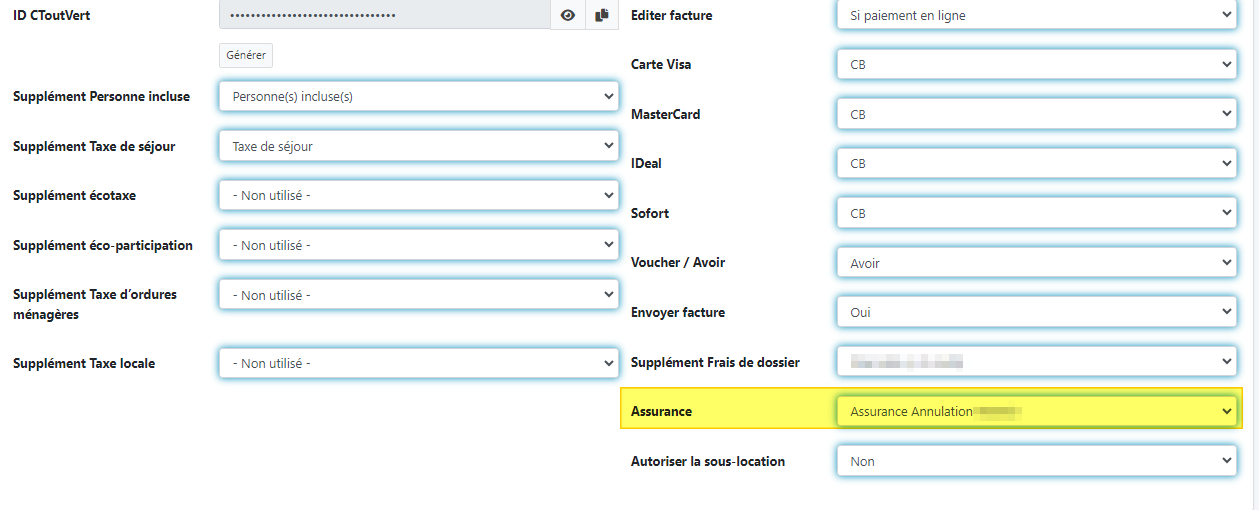The width and height of the screenshot is (1259, 510).
Task: Toggle the Envoyer facture Oui selector
Action: (1036, 312)
